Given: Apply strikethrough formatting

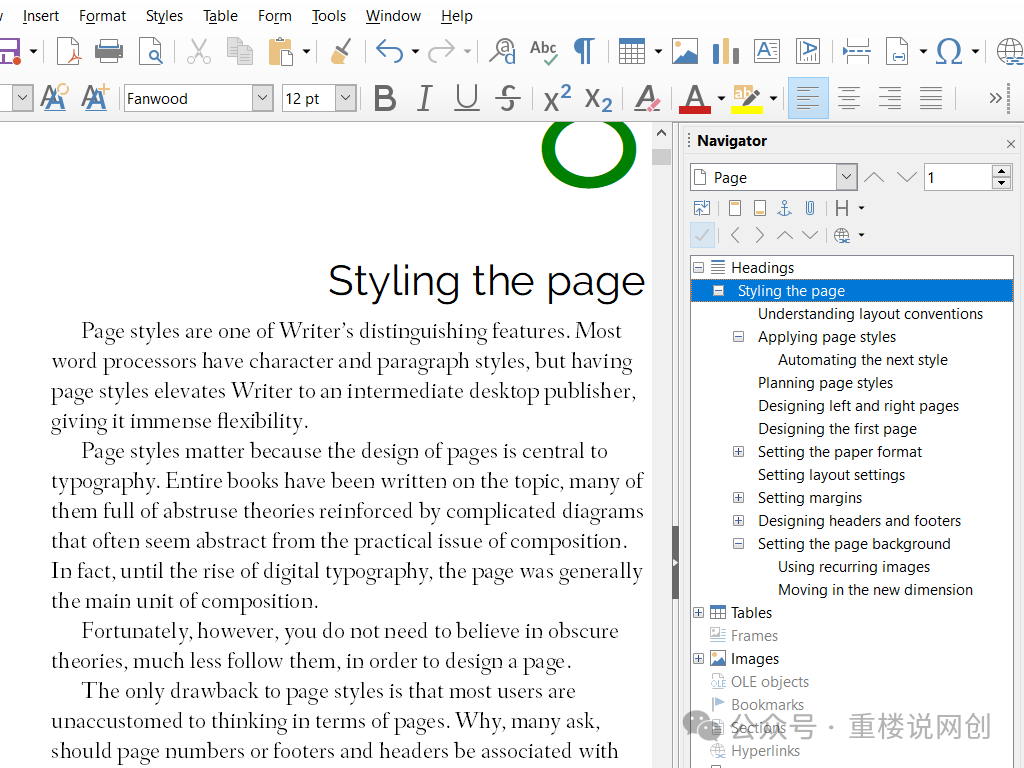Looking at the screenshot, I should pos(507,99).
